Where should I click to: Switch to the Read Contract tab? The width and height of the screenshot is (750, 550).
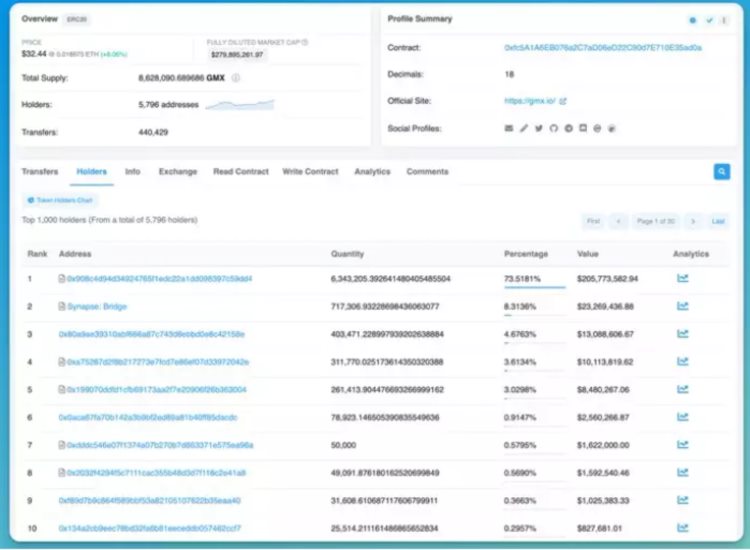coord(240,172)
